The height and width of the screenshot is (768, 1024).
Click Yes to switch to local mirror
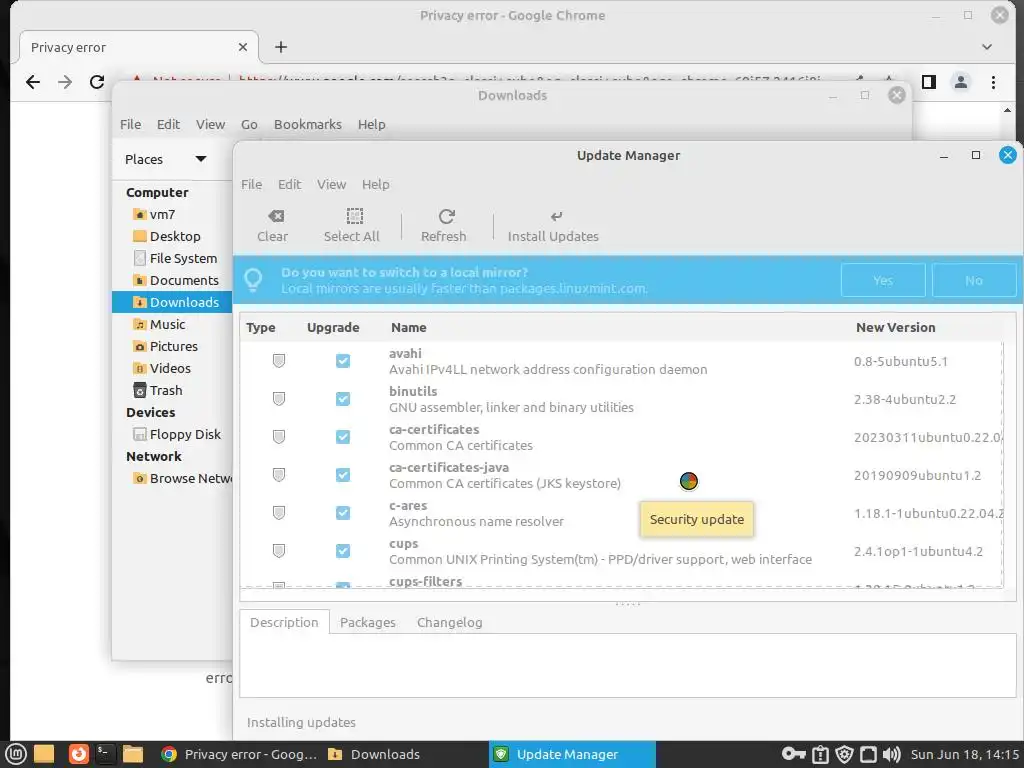[883, 280]
